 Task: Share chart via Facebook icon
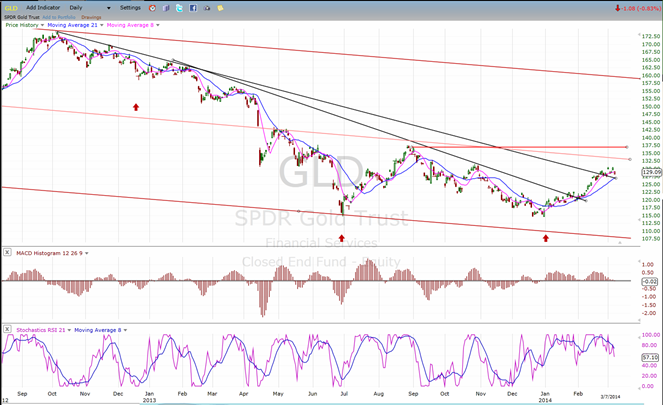click(x=192, y=8)
